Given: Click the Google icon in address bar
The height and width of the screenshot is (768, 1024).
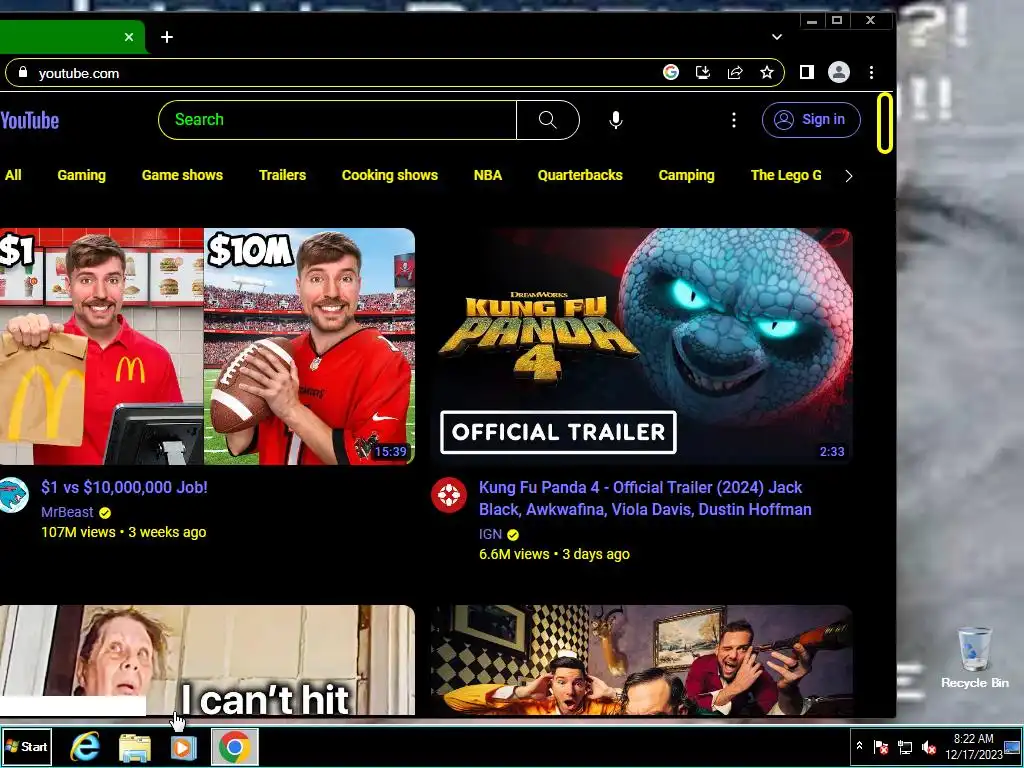Looking at the screenshot, I should pos(671,72).
